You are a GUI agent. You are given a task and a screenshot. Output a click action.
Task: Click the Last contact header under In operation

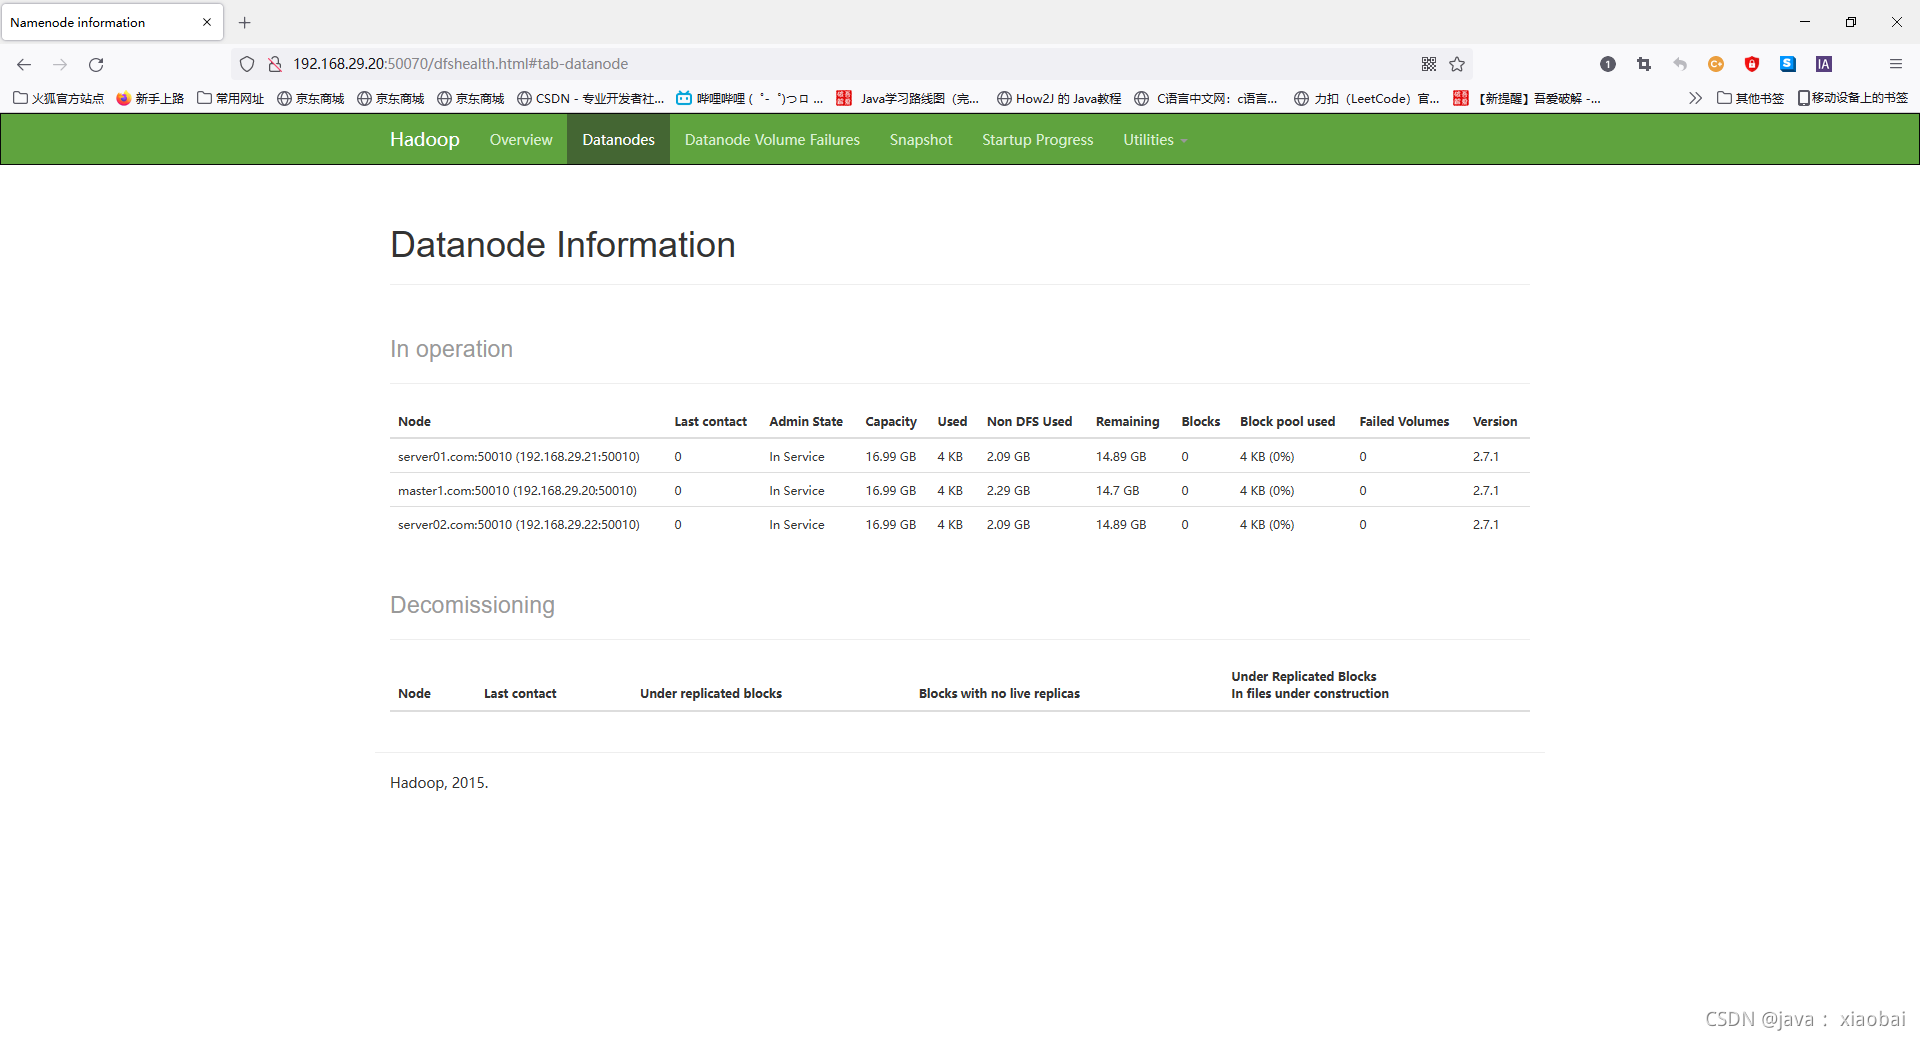710,422
